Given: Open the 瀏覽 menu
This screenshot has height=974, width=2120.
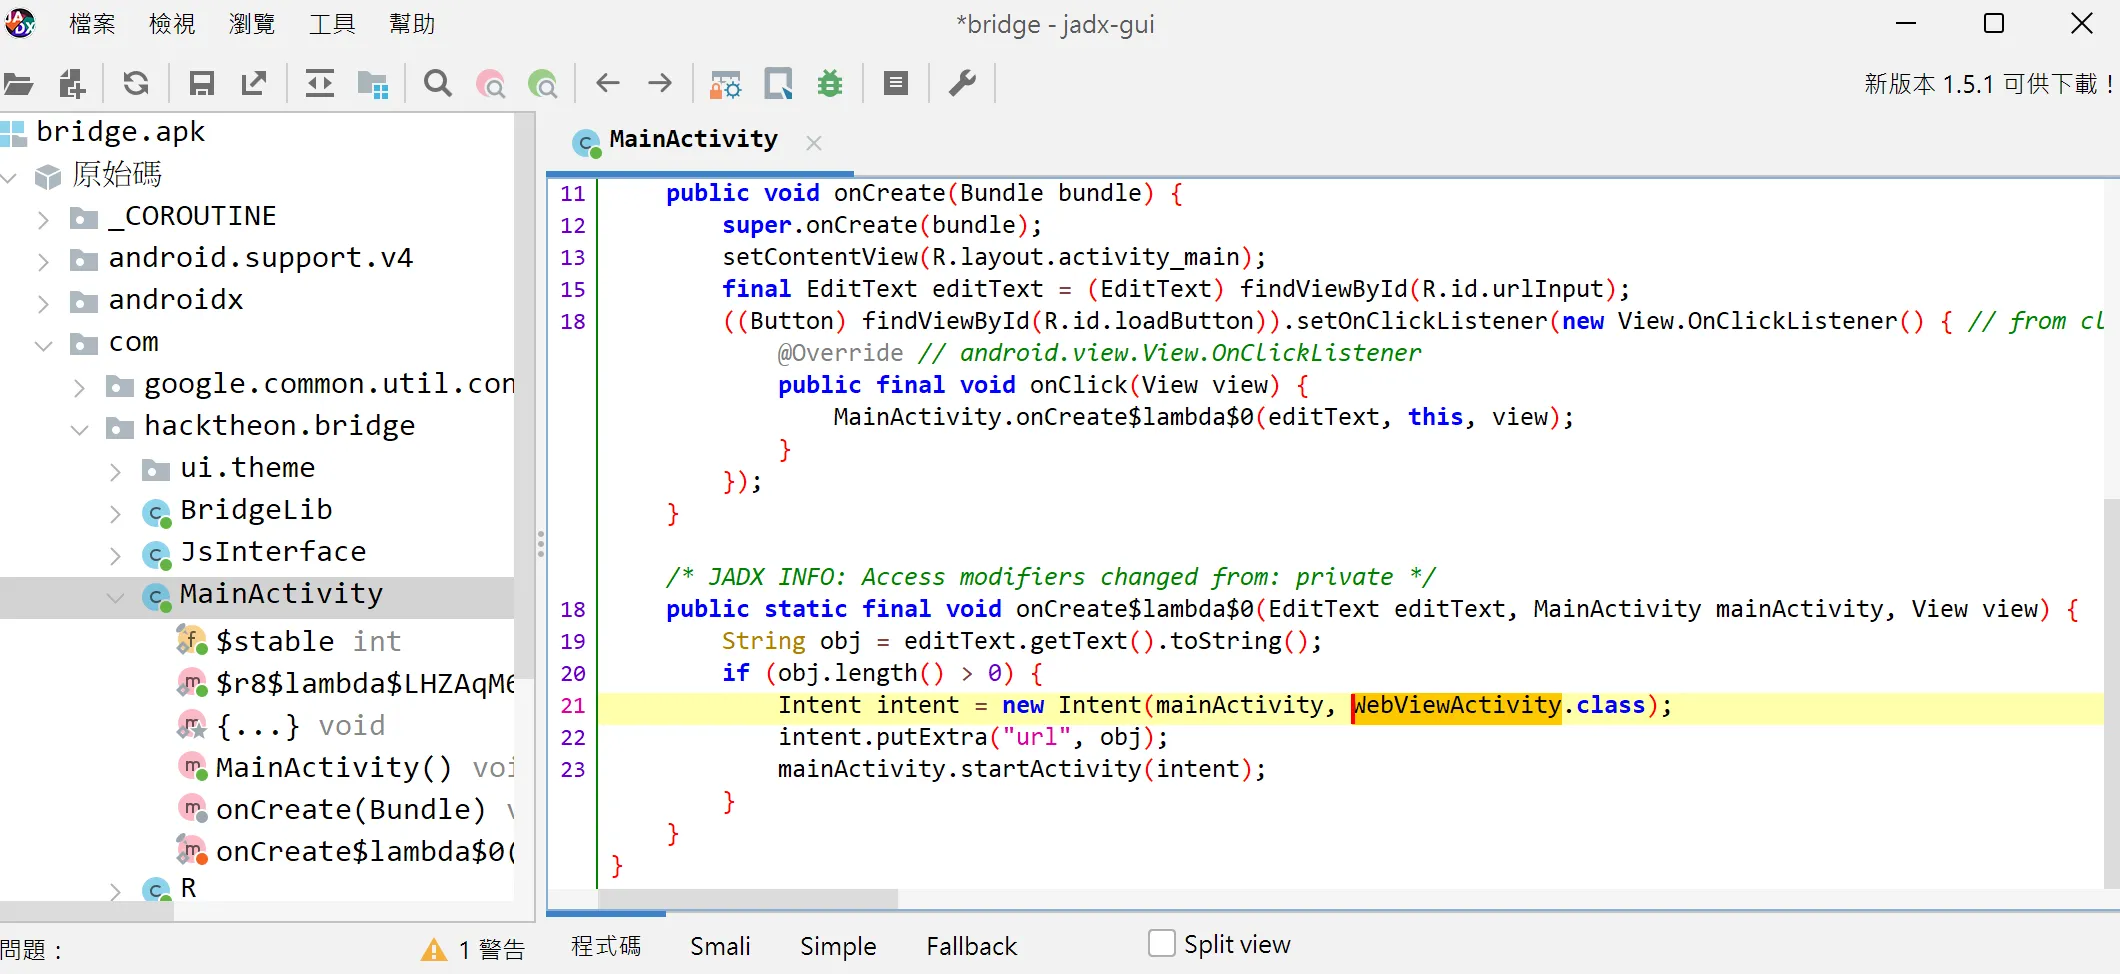Looking at the screenshot, I should [x=252, y=24].
